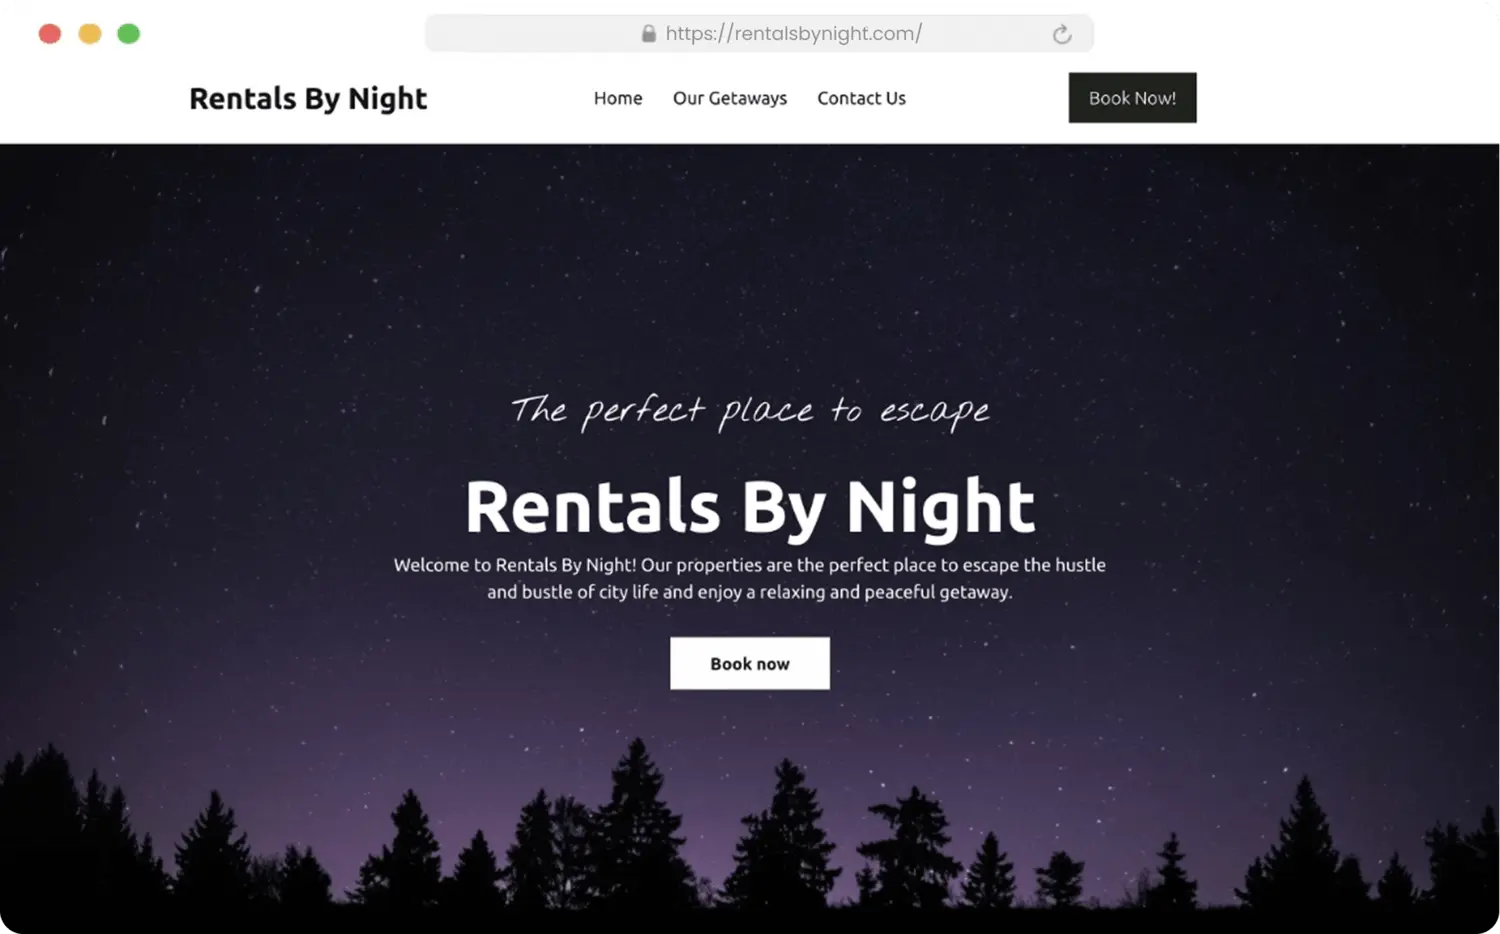The height and width of the screenshot is (934, 1500).
Task: Minimize the window via the yellow dot
Action: tap(90, 34)
